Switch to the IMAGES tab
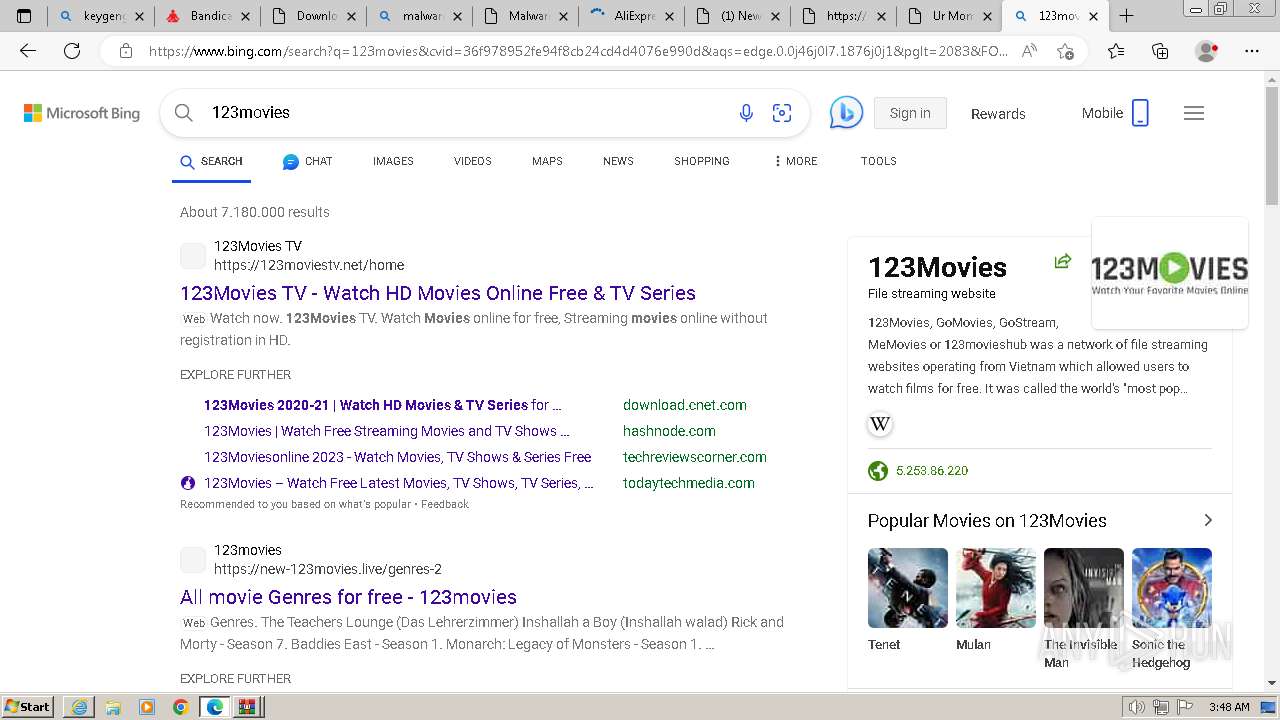This screenshot has height=720, width=1280. [393, 161]
